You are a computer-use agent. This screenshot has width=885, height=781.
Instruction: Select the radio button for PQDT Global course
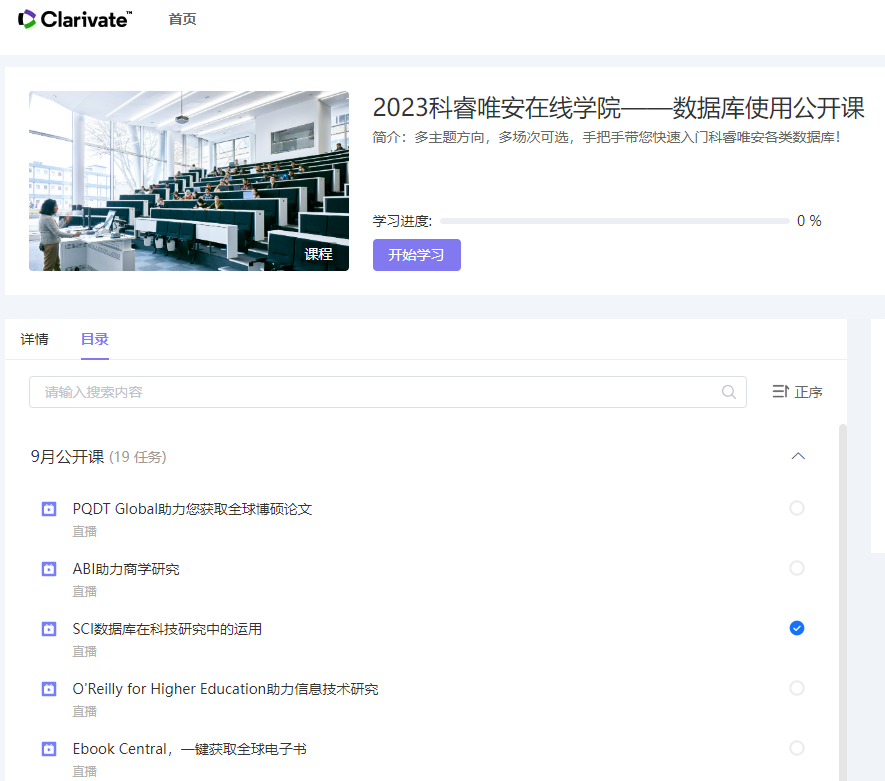point(797,508)
